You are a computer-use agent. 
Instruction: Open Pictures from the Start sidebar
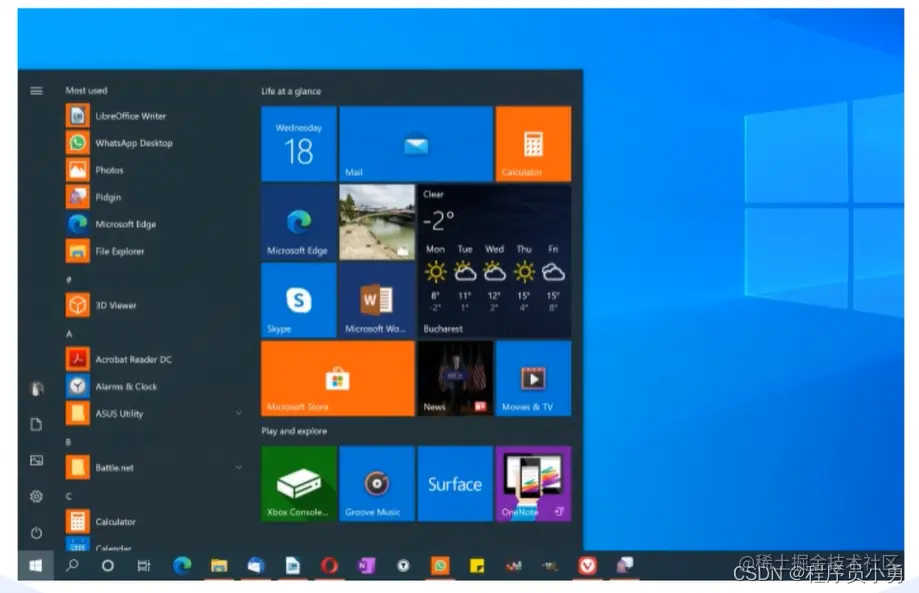(x=36, y=461)
